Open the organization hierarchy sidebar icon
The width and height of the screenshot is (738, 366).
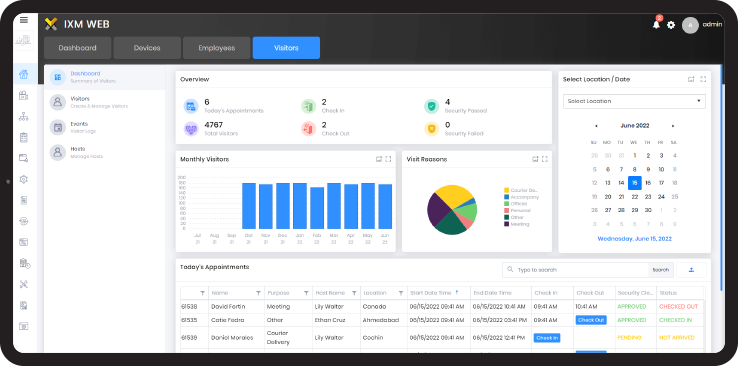[24, 117]
